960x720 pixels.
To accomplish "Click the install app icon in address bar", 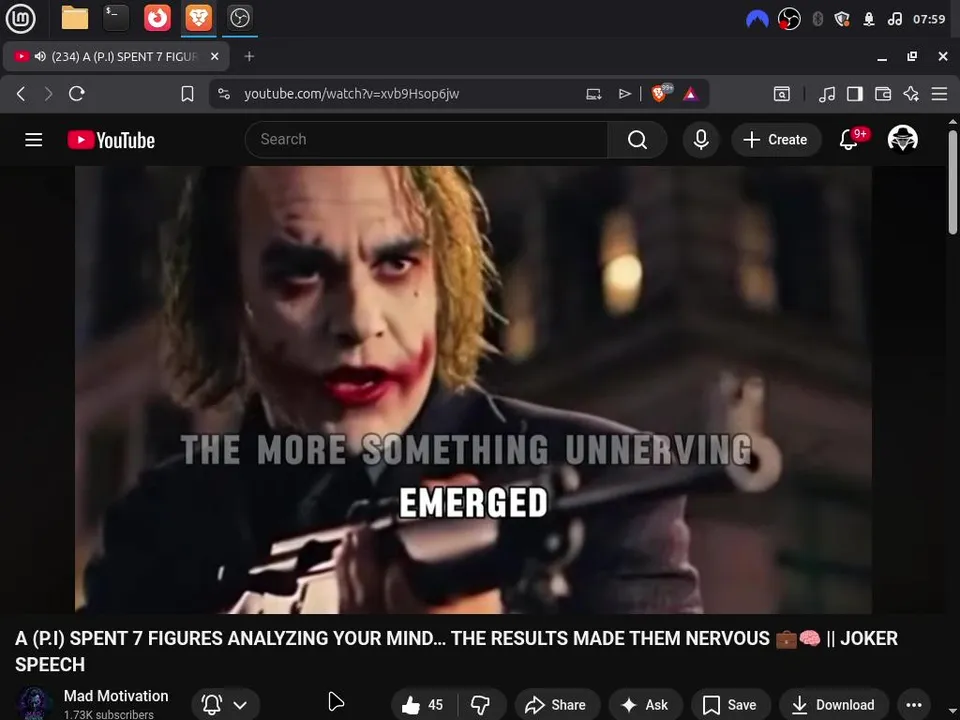I will 593,94.
